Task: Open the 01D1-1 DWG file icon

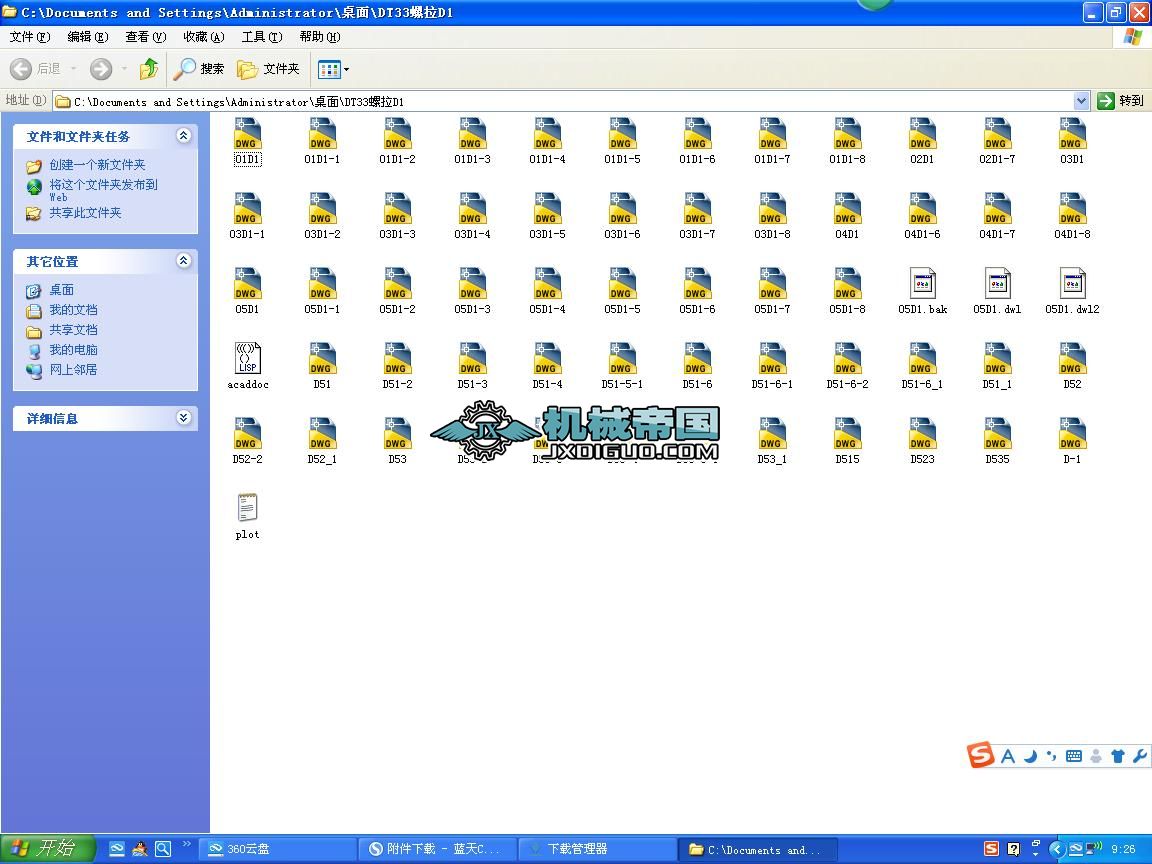Action: click(x=322, y=135)
